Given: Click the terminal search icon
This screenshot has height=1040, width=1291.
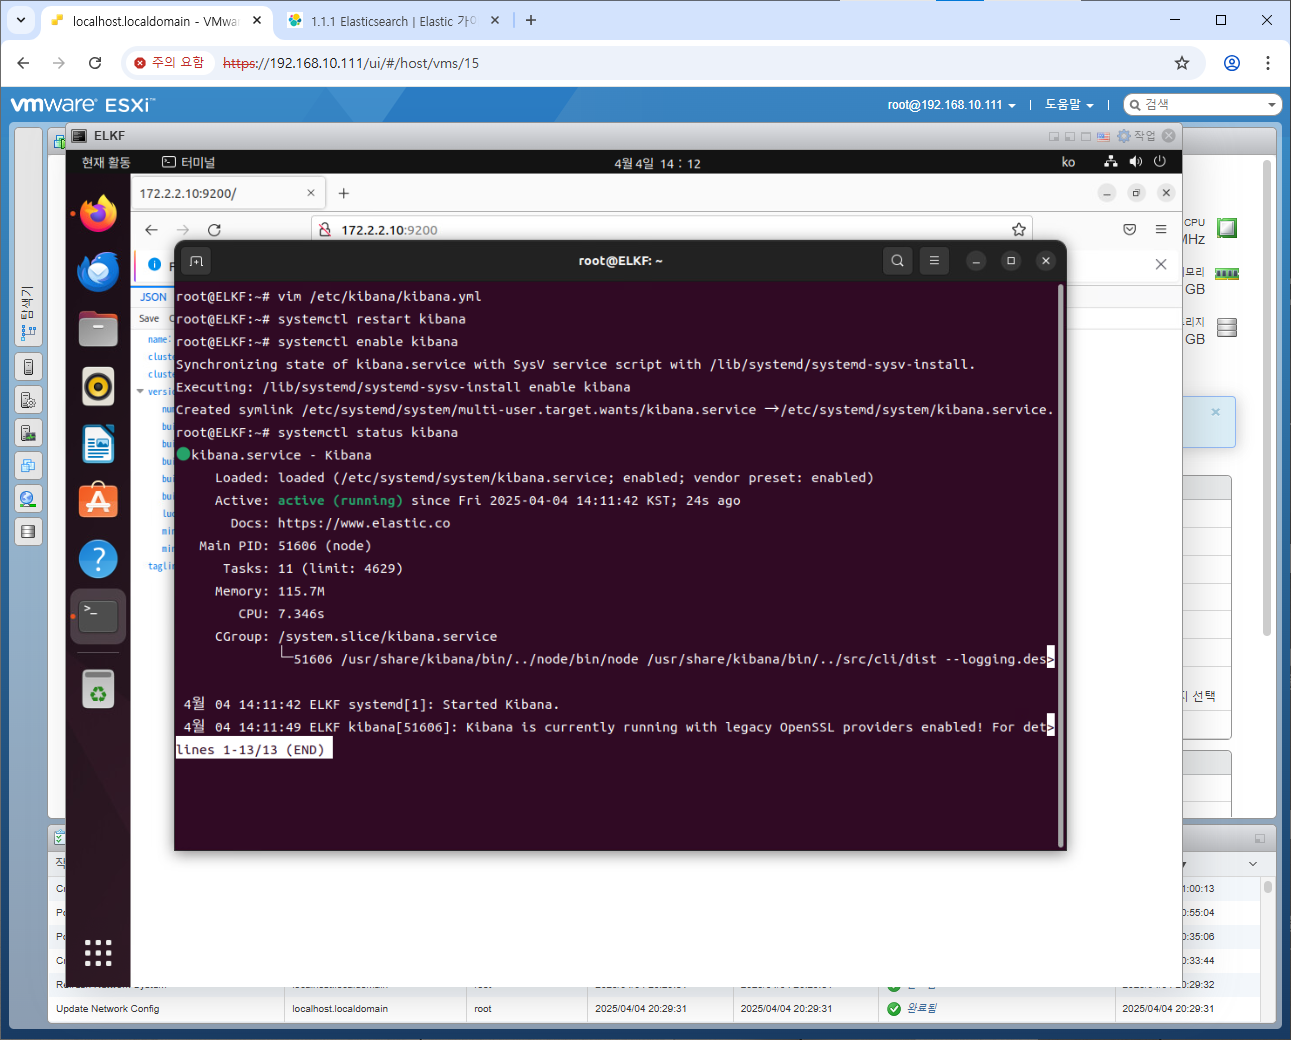Looking at the screenshot, I should click(897, 261).
